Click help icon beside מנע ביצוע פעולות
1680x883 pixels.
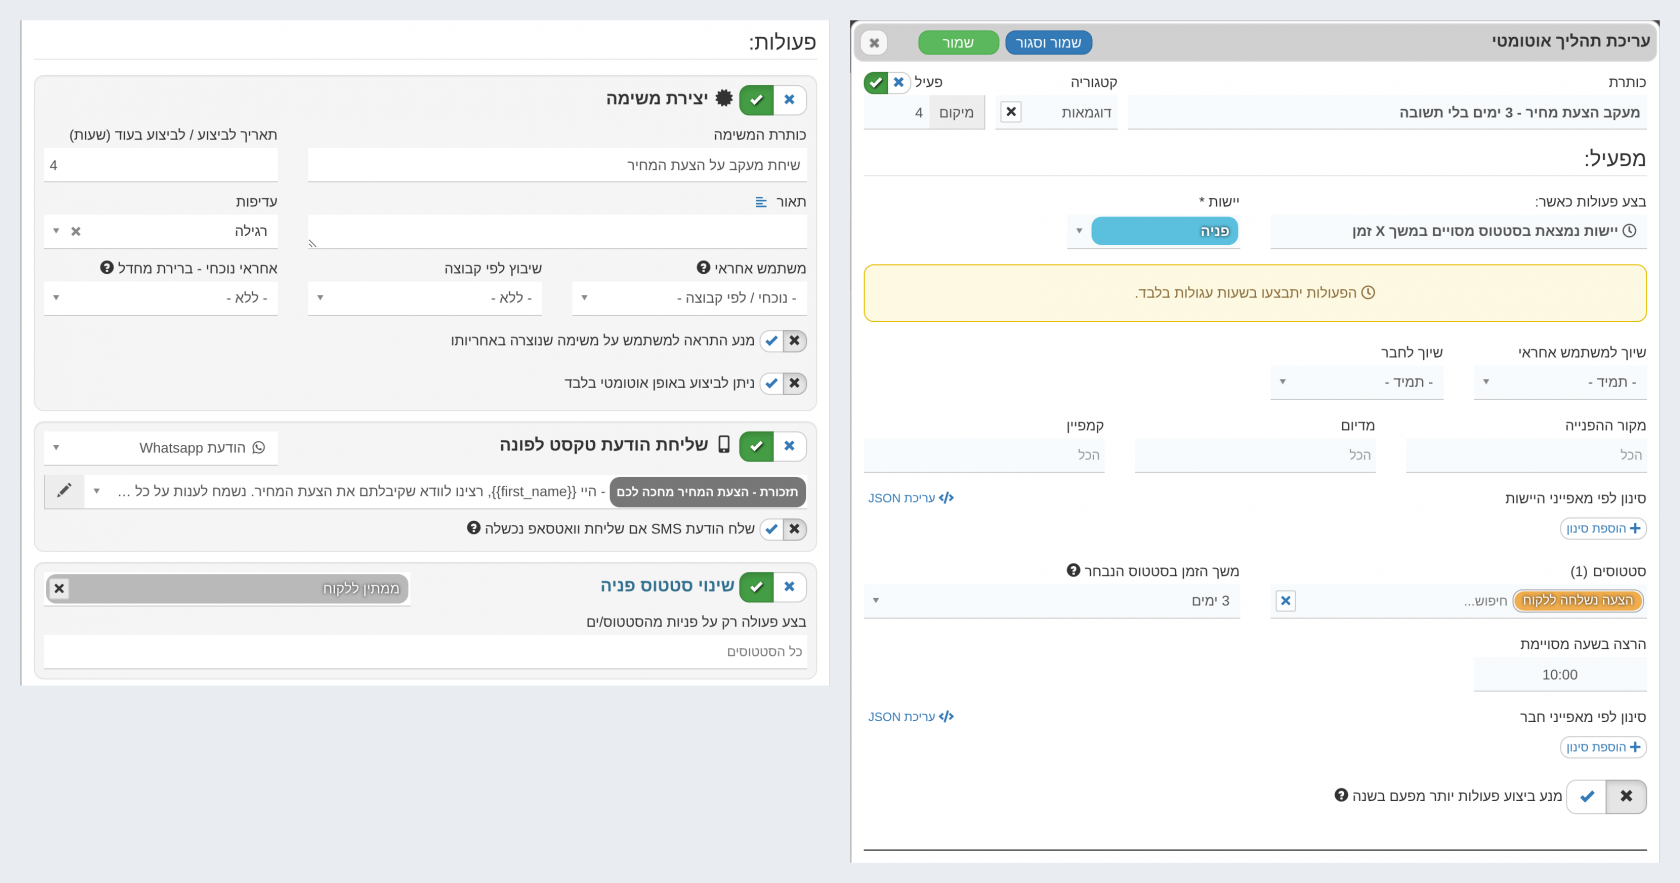(1341, 795)
